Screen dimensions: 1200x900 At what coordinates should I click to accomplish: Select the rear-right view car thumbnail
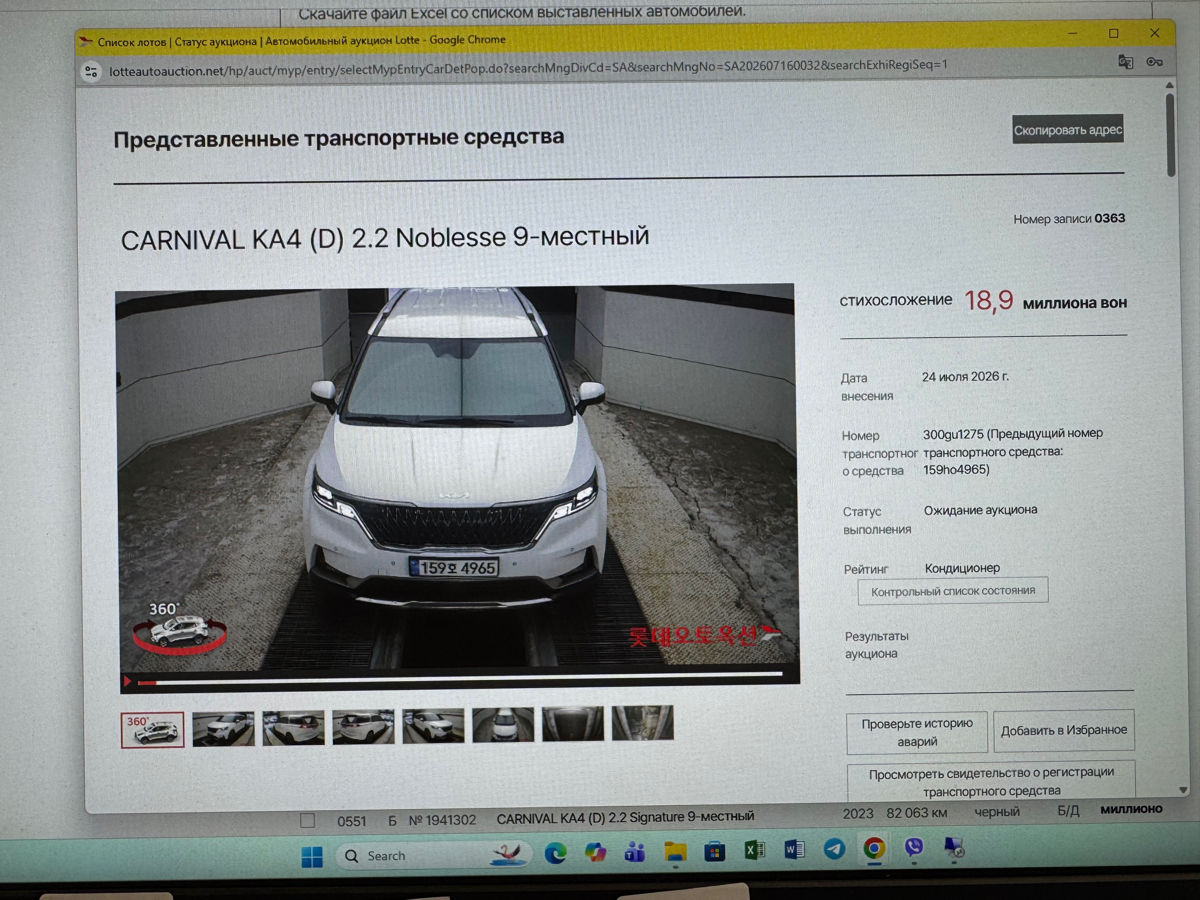coord(293,727)
